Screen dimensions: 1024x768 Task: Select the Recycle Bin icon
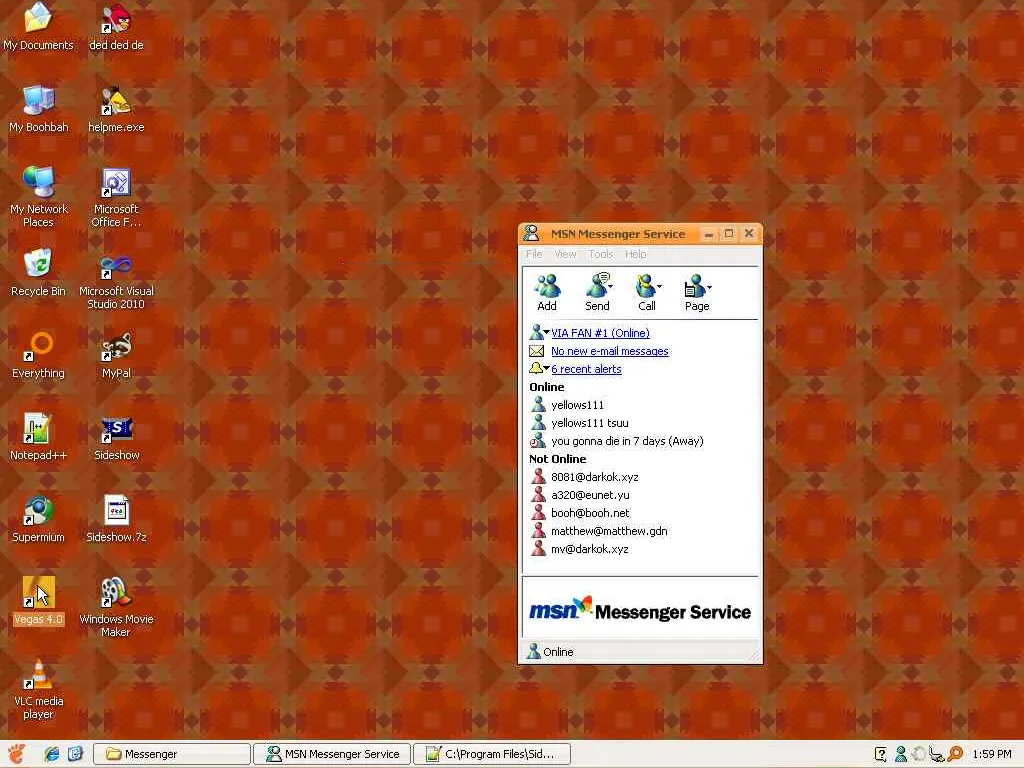tap(38, 273)
